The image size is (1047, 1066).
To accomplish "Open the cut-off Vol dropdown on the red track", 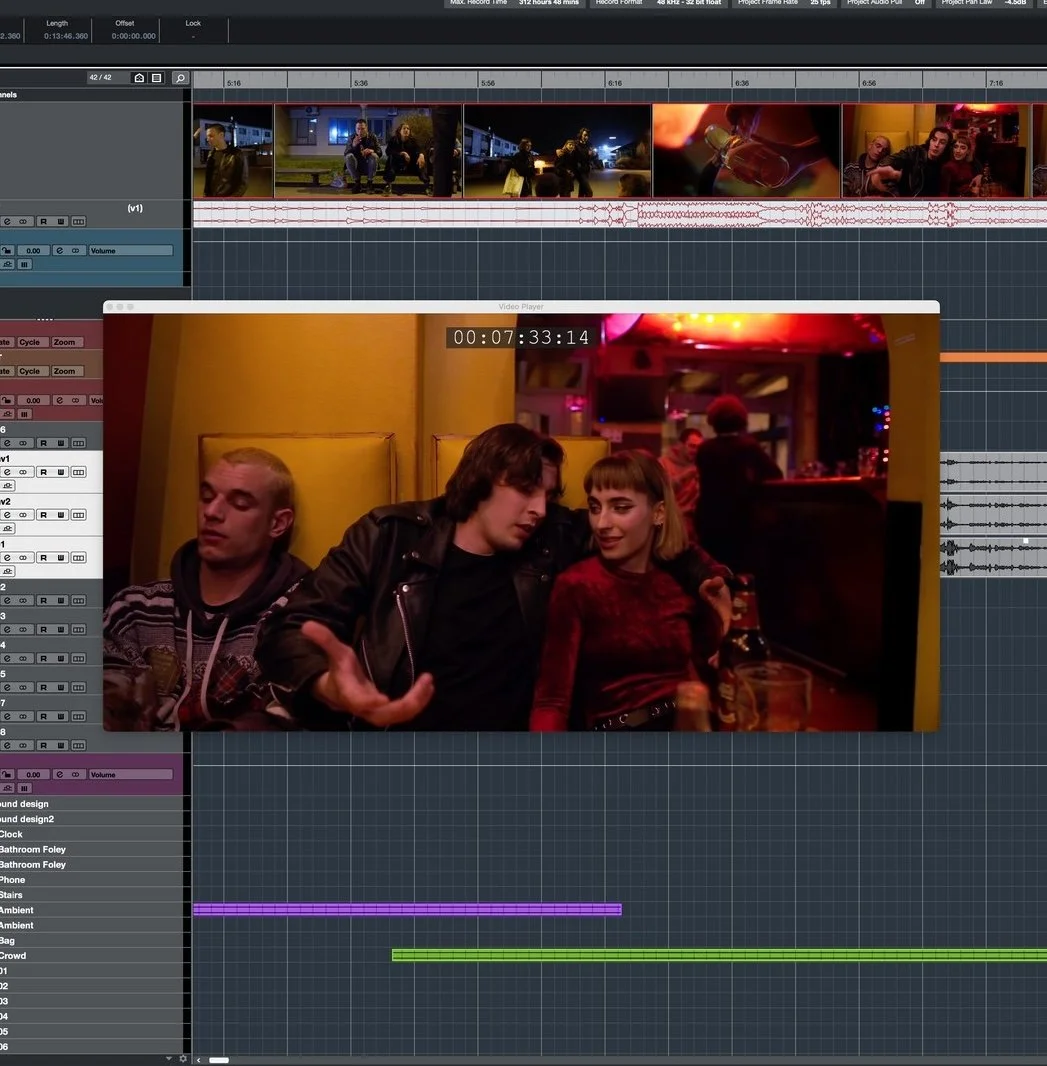I will pos(96,401).
